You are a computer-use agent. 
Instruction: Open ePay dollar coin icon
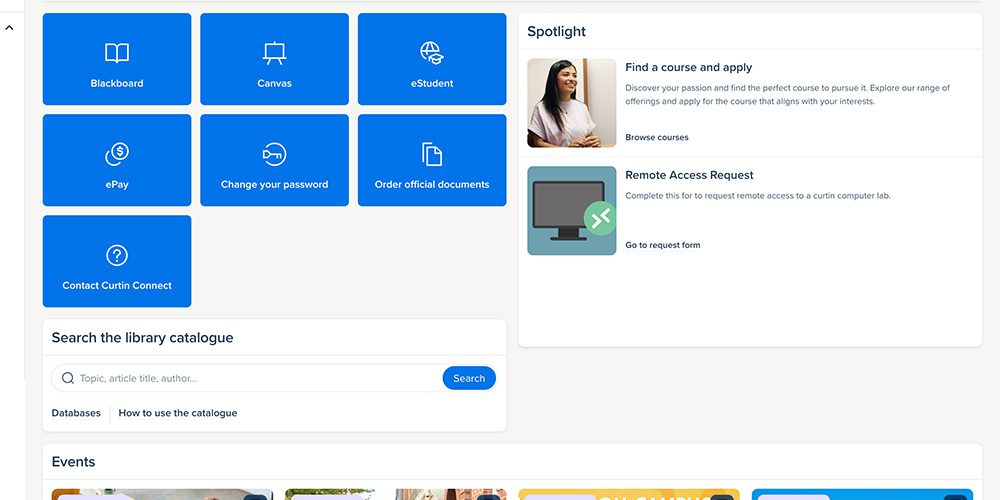(x=117, y=154)
